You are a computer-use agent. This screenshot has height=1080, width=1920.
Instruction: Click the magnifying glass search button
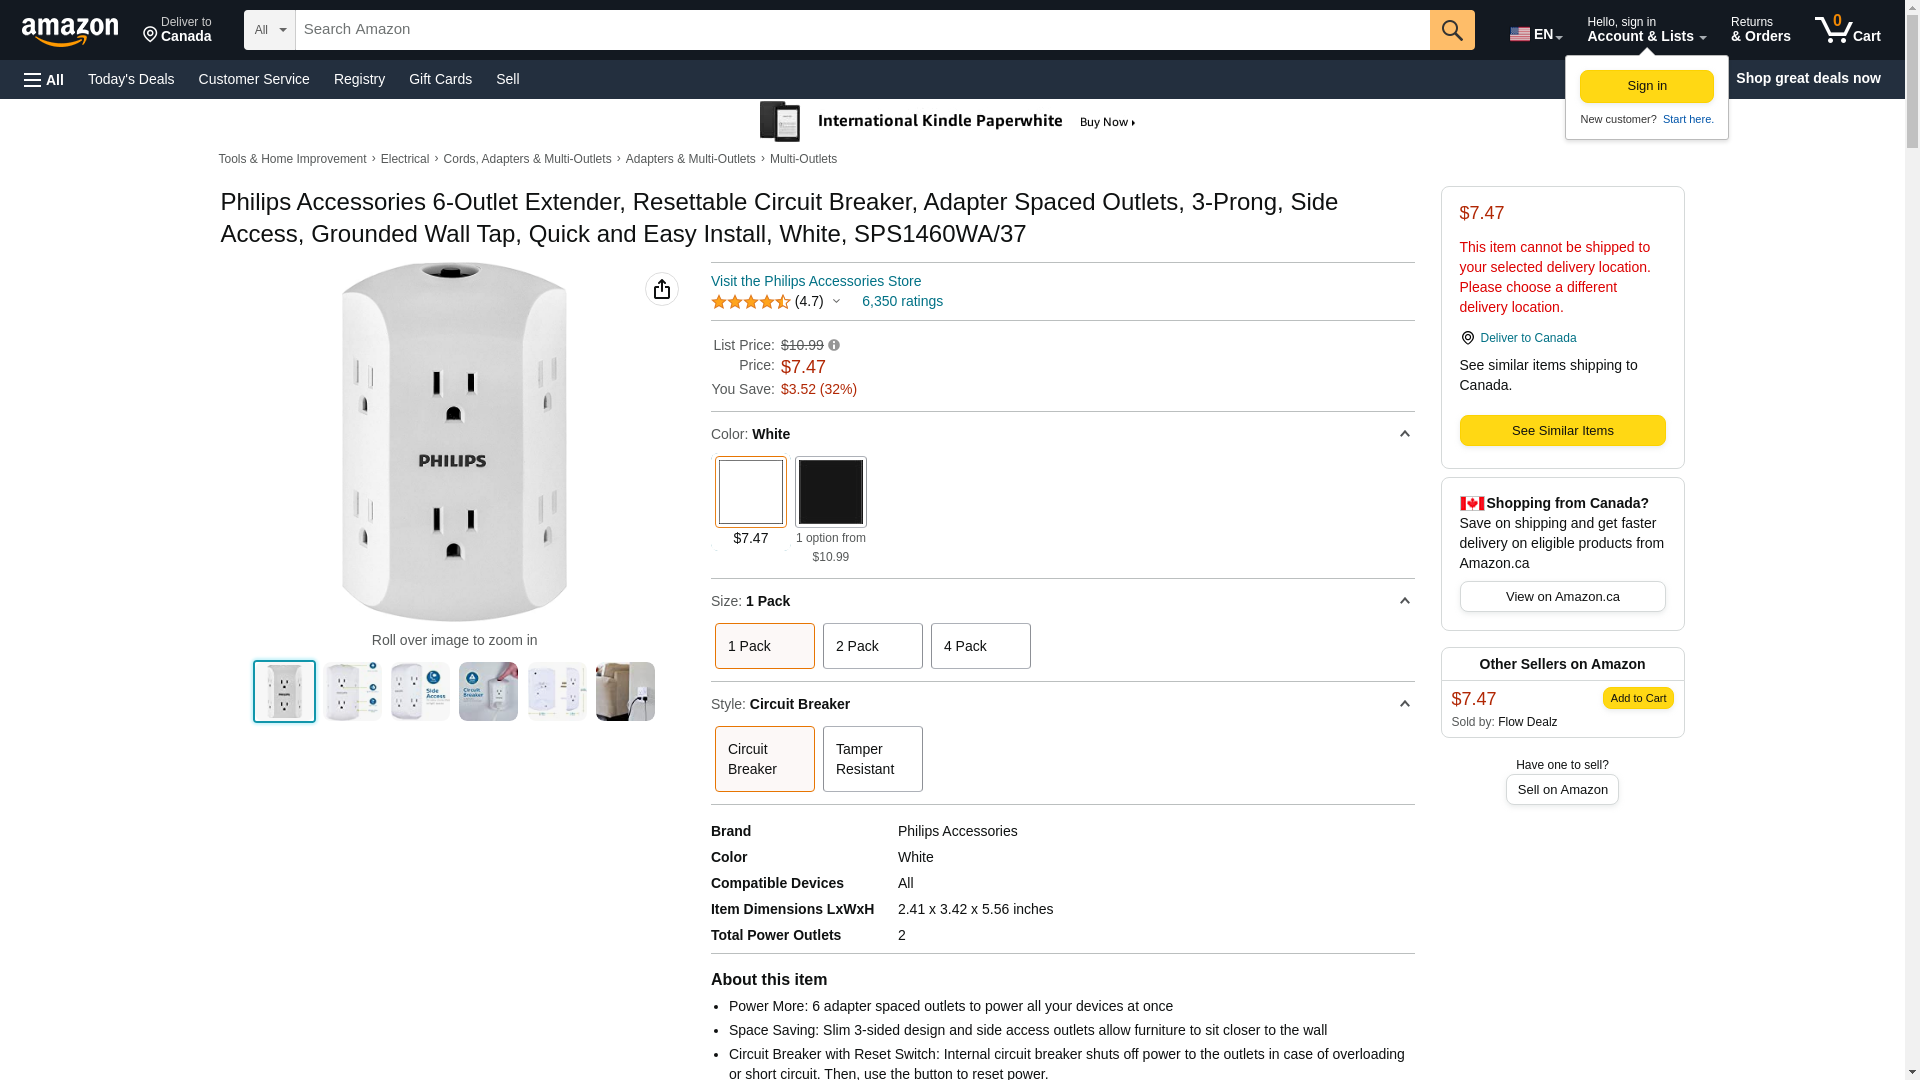[x=1452, y=30]
